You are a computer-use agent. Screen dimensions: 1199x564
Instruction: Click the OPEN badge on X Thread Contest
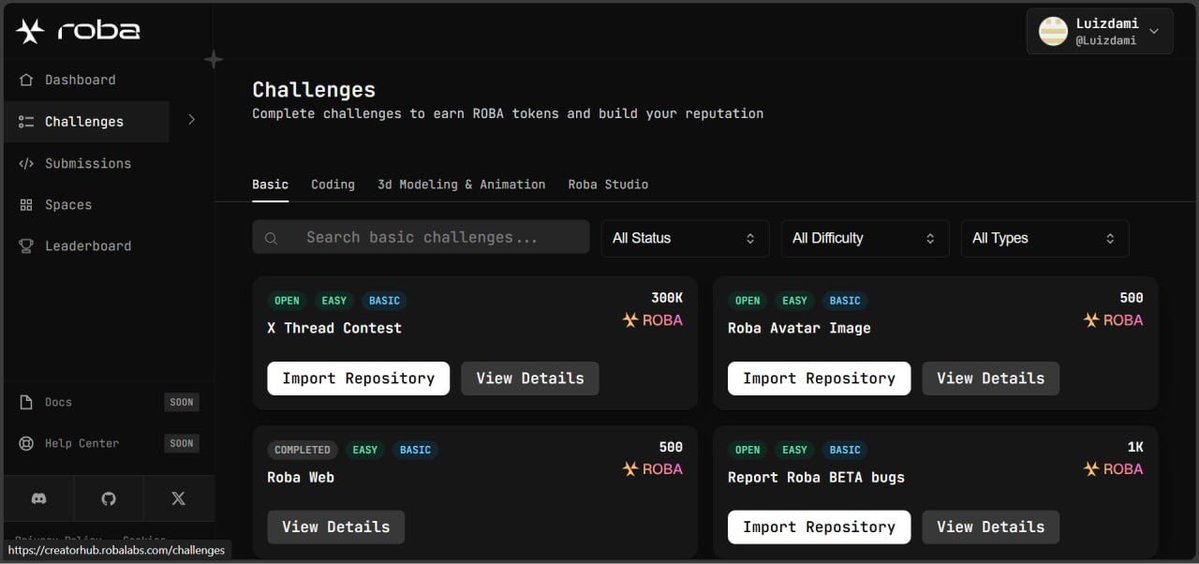tap(287, 300)
